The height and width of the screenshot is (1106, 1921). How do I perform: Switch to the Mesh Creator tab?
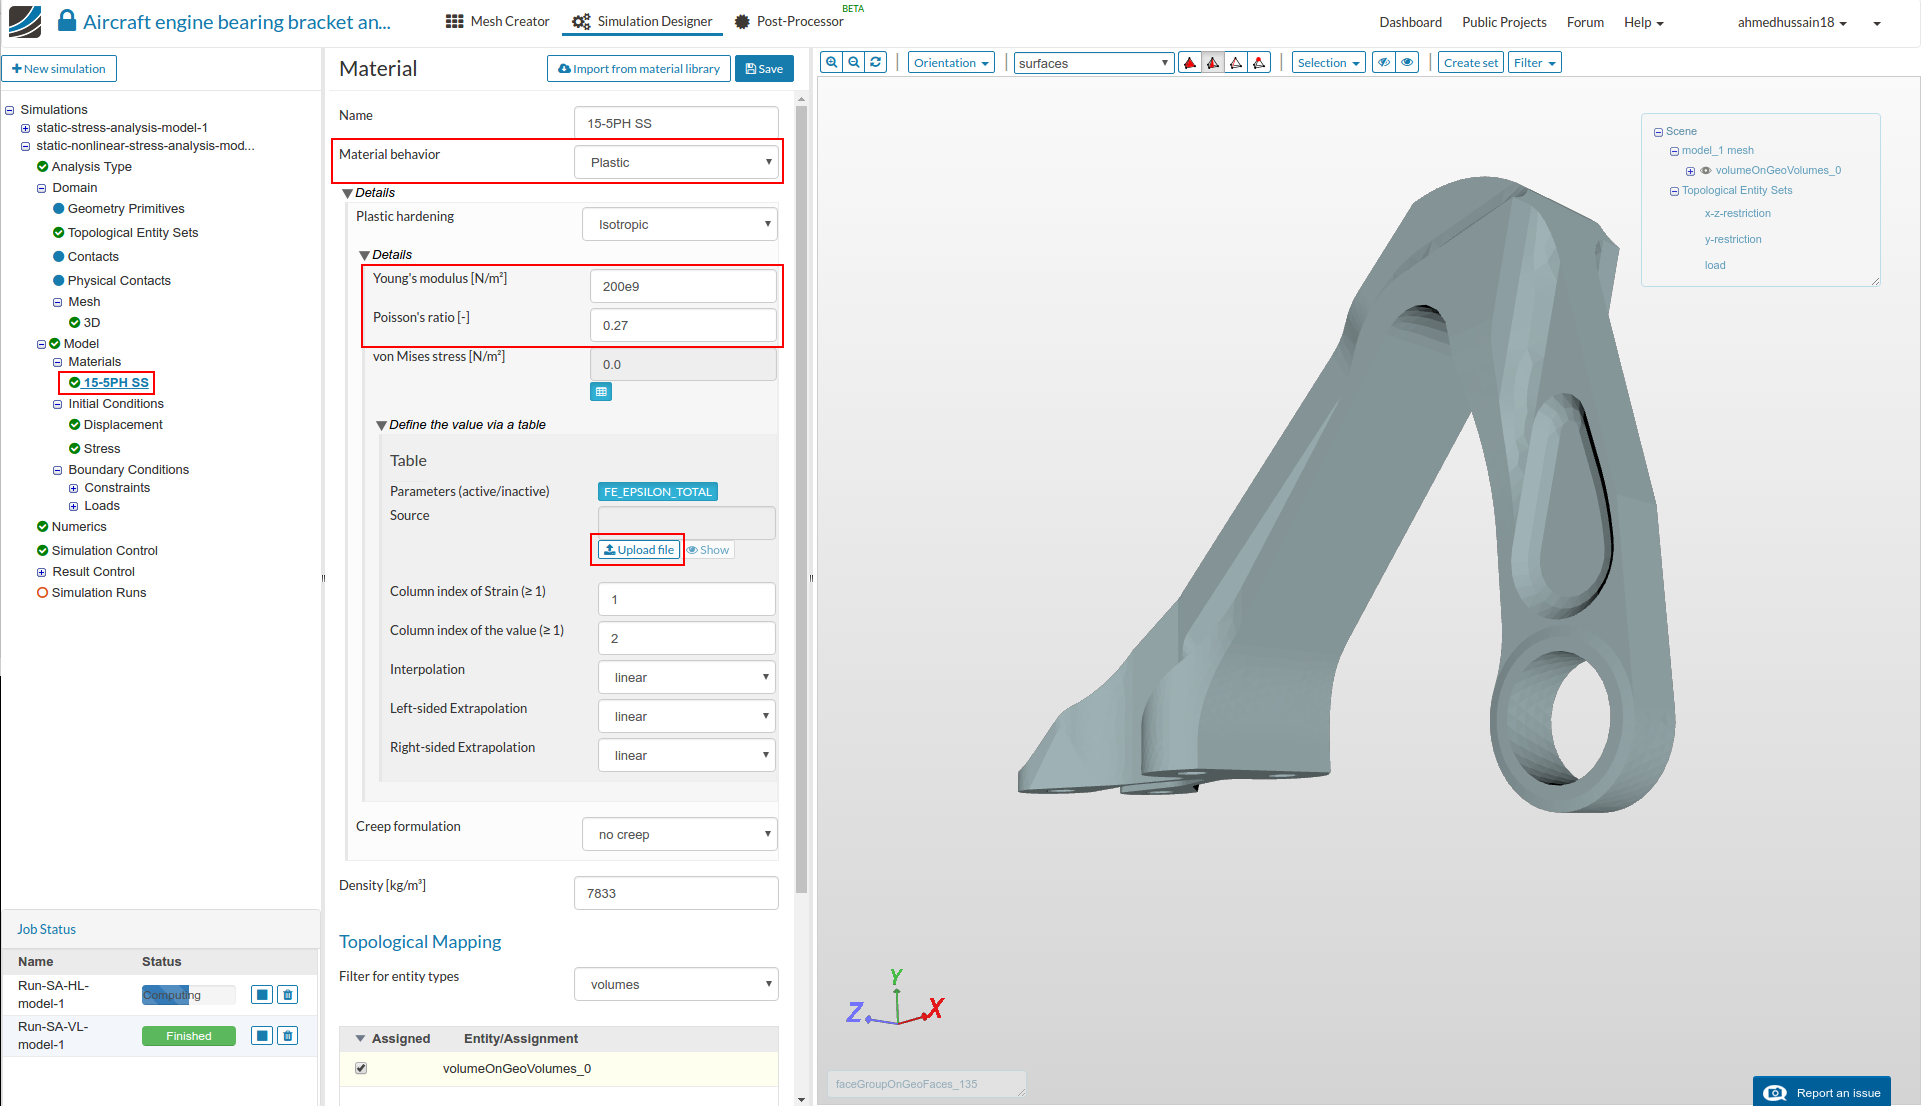(497, 22)
